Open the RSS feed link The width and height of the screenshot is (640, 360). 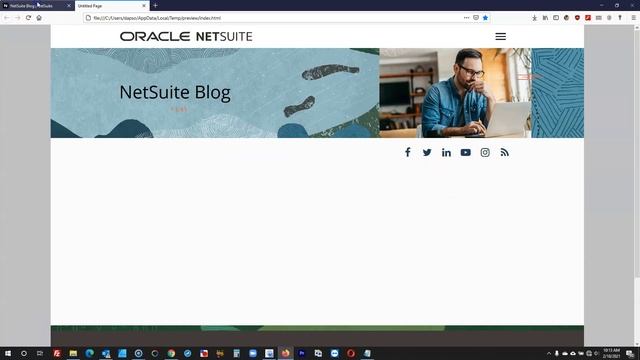click(x=504, y=152)
